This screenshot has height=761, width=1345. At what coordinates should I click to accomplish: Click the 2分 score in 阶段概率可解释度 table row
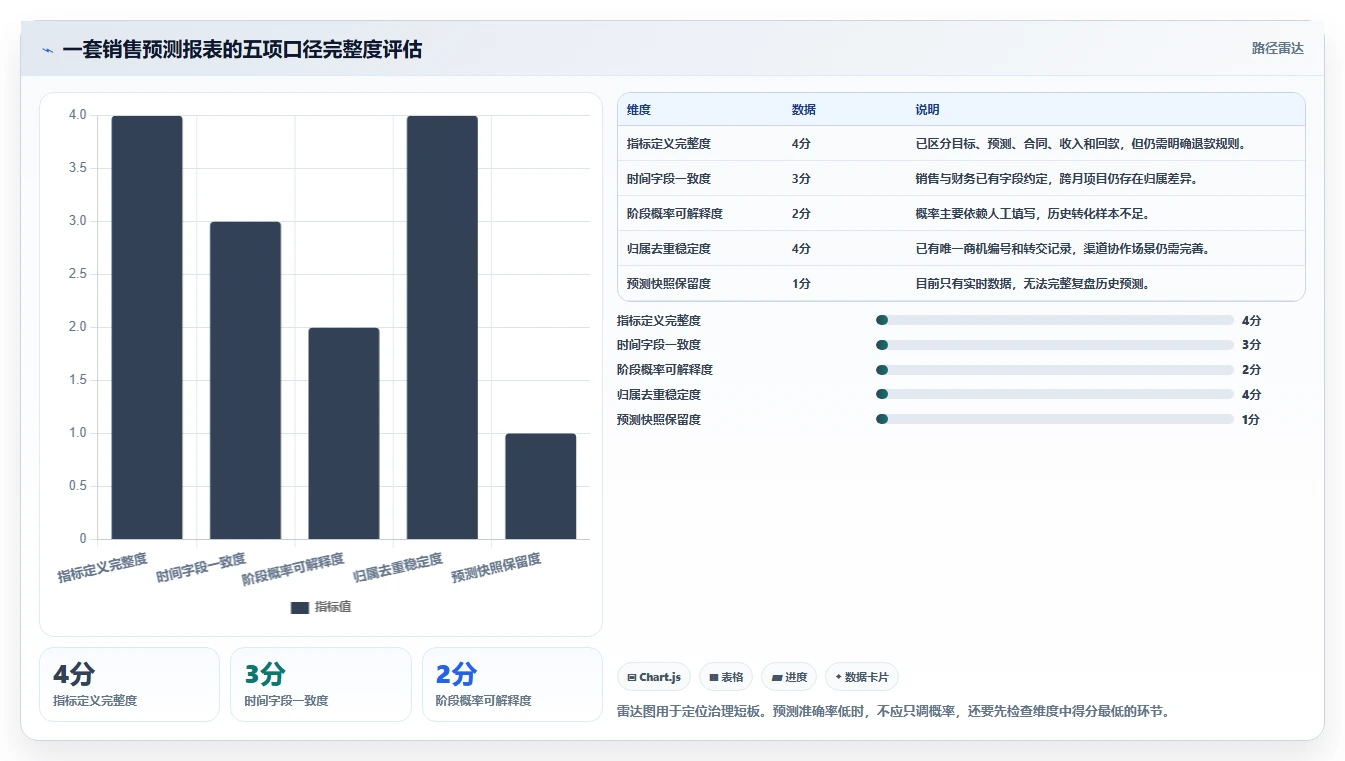[801, 214]
